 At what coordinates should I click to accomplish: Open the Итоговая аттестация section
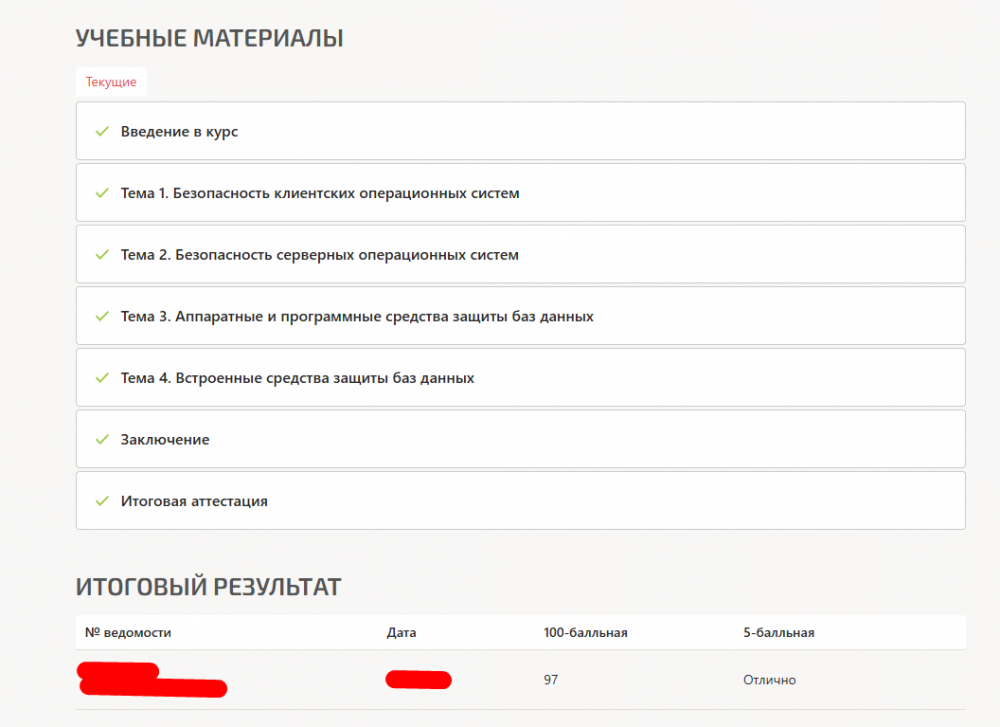click(194, 501)
